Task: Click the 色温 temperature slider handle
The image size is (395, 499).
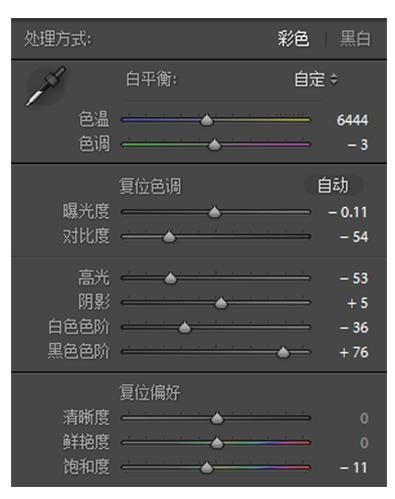Action: pyautogui.click(x=207, y=120)
